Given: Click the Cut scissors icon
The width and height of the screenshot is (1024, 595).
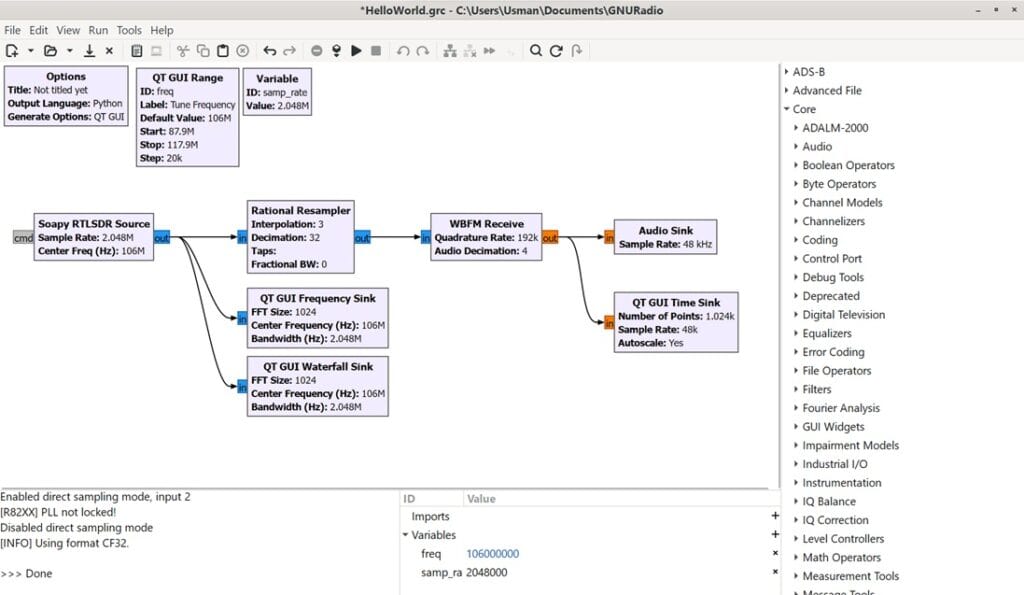Looking at the screenshot, I should tap(183, 50).
